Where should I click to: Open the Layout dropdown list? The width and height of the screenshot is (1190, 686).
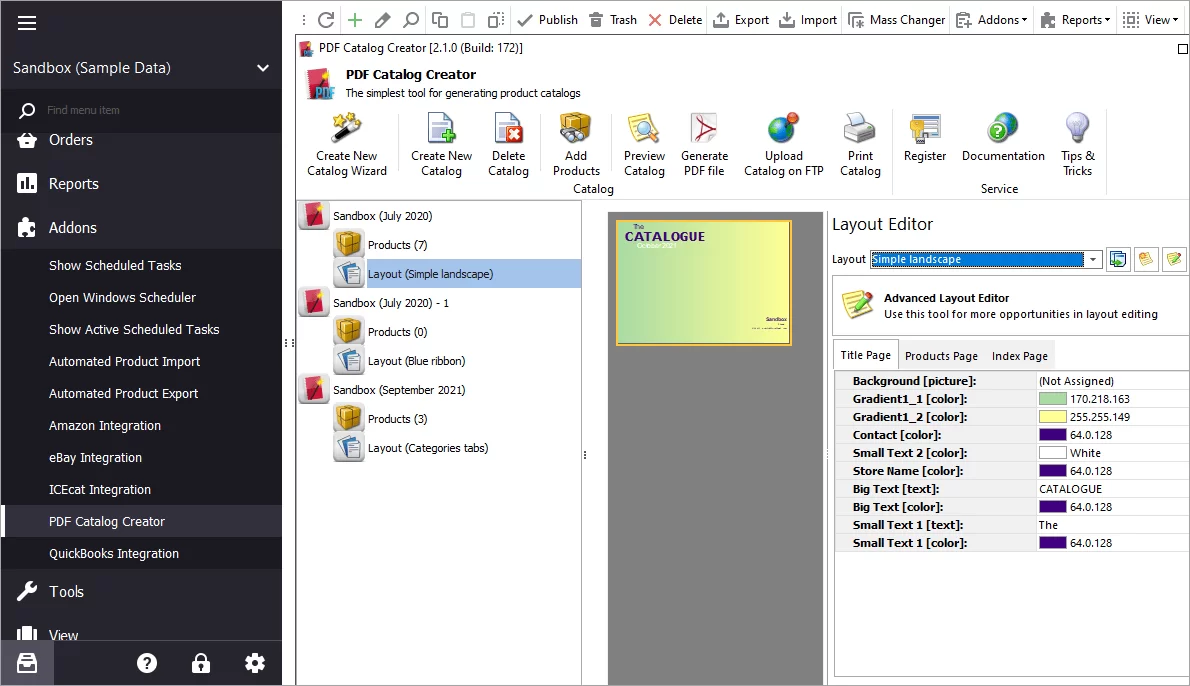click(1093, 260)
